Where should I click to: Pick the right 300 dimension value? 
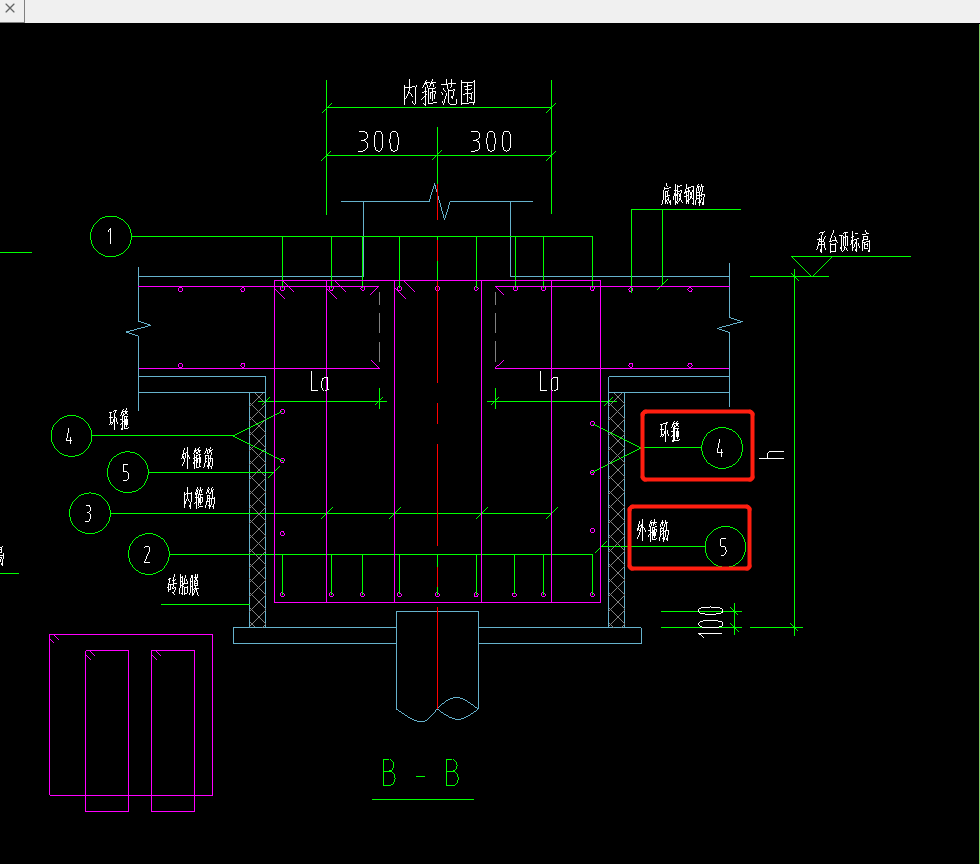pyautogui.click(x=491, y=142)
